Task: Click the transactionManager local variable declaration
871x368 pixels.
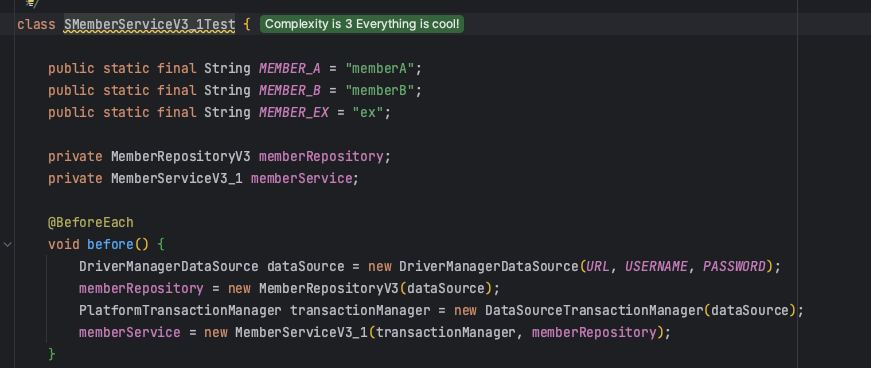Action: (360, 310)
